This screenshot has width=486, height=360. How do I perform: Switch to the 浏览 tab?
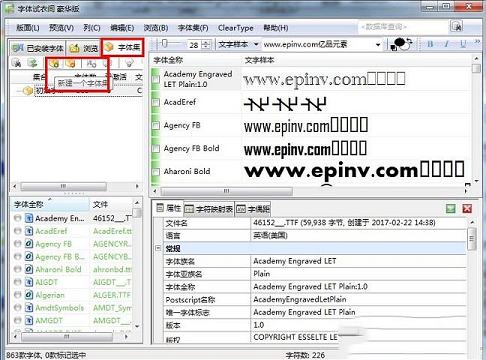[x=83, y=48]
